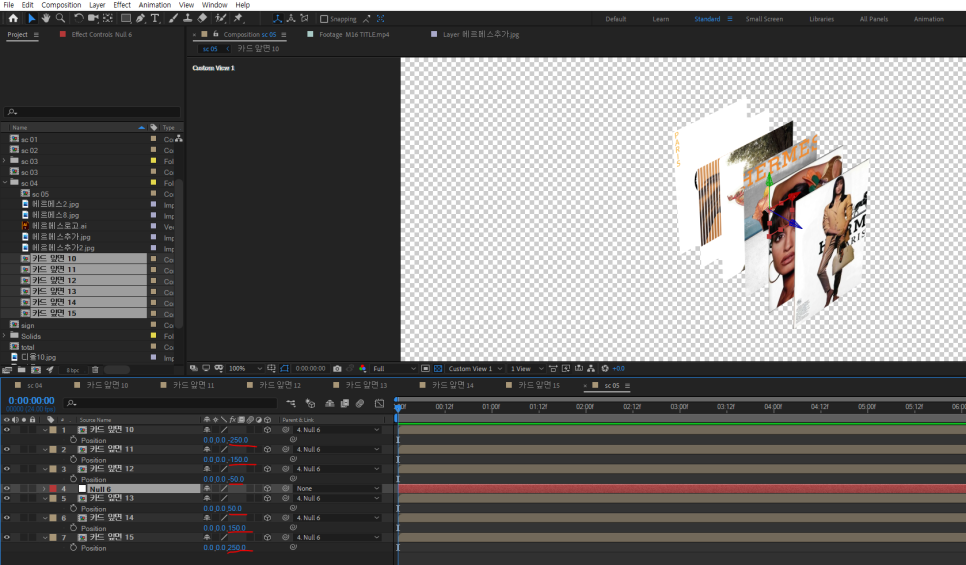
Task: Select the Camera tool
Action: (93, 18)
